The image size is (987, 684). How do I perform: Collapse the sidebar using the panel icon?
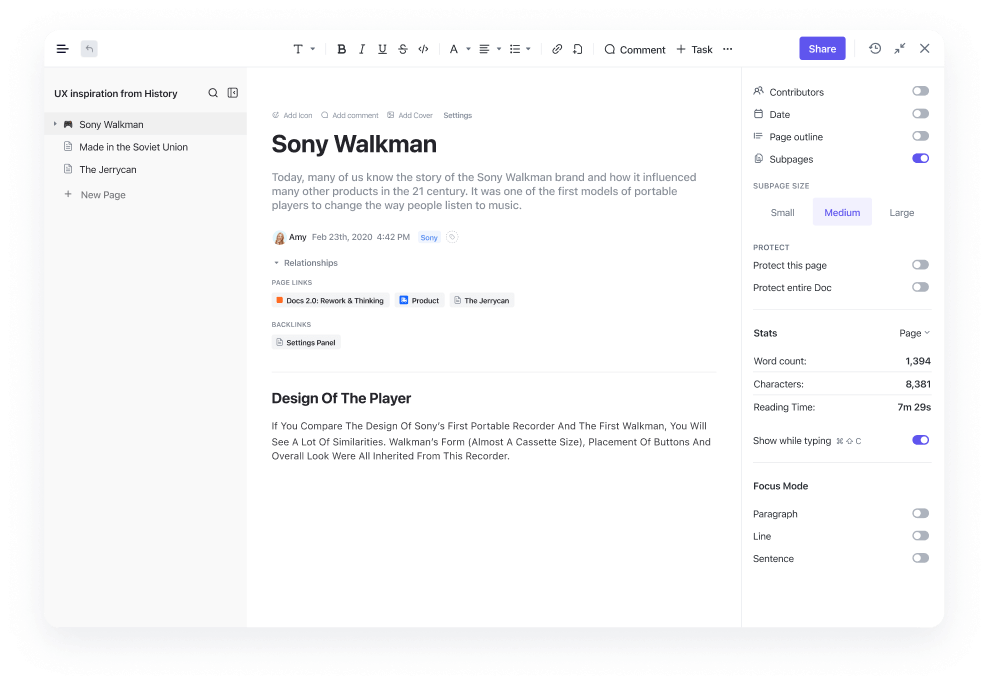(232, 92)
